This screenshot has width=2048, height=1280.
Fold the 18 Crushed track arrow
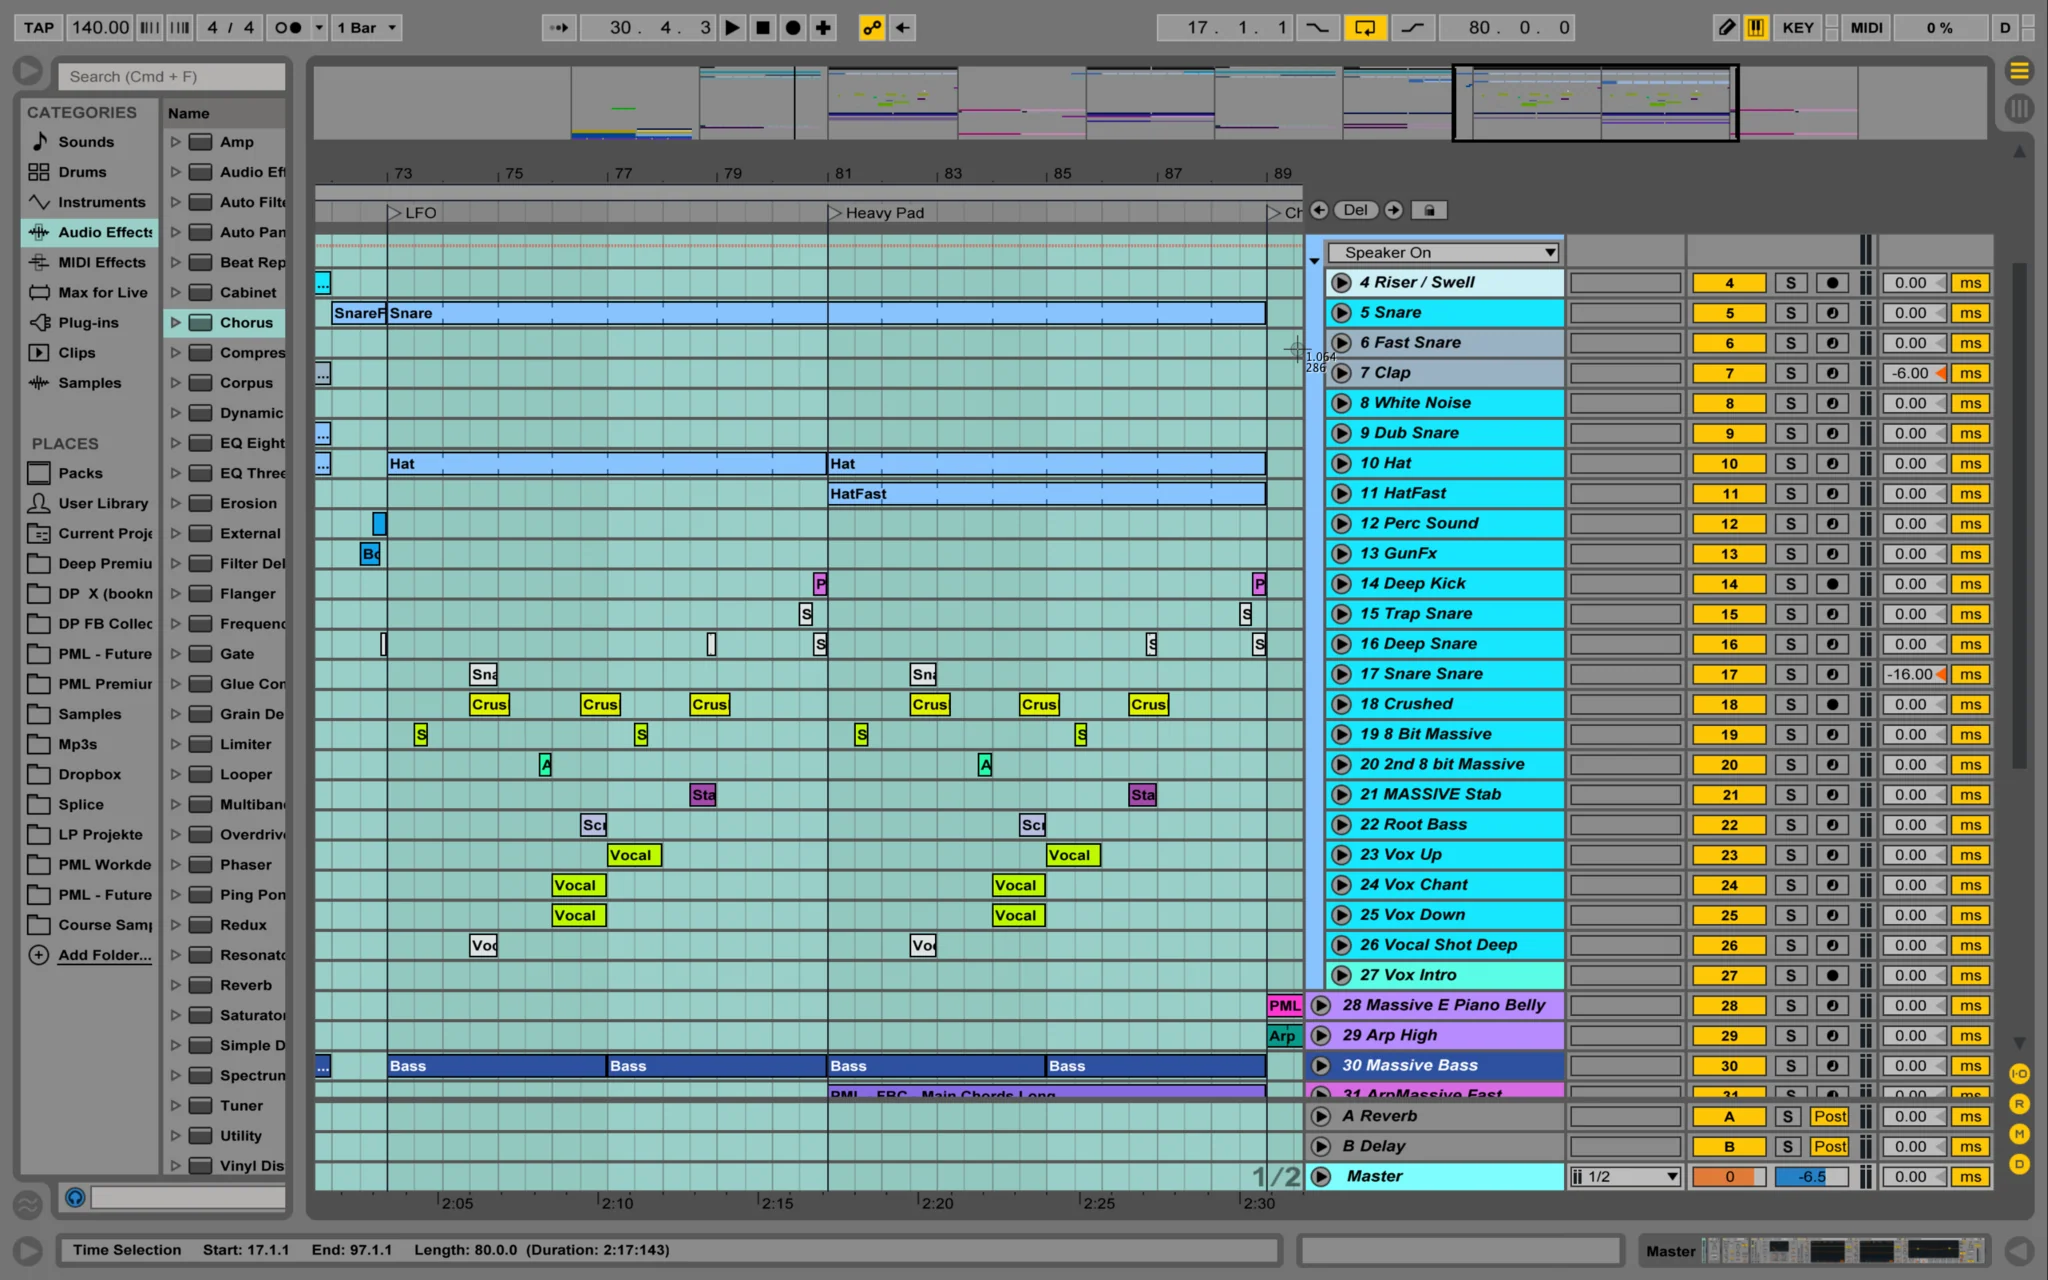click(x=1341, y=704)
